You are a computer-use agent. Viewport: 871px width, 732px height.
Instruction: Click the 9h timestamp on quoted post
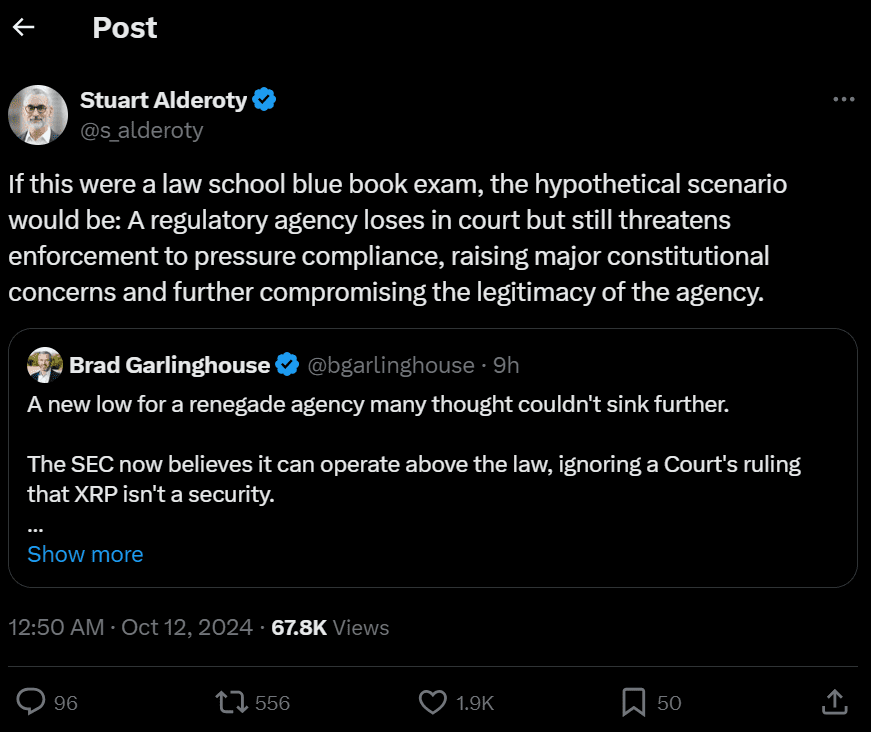click(507, 365)
